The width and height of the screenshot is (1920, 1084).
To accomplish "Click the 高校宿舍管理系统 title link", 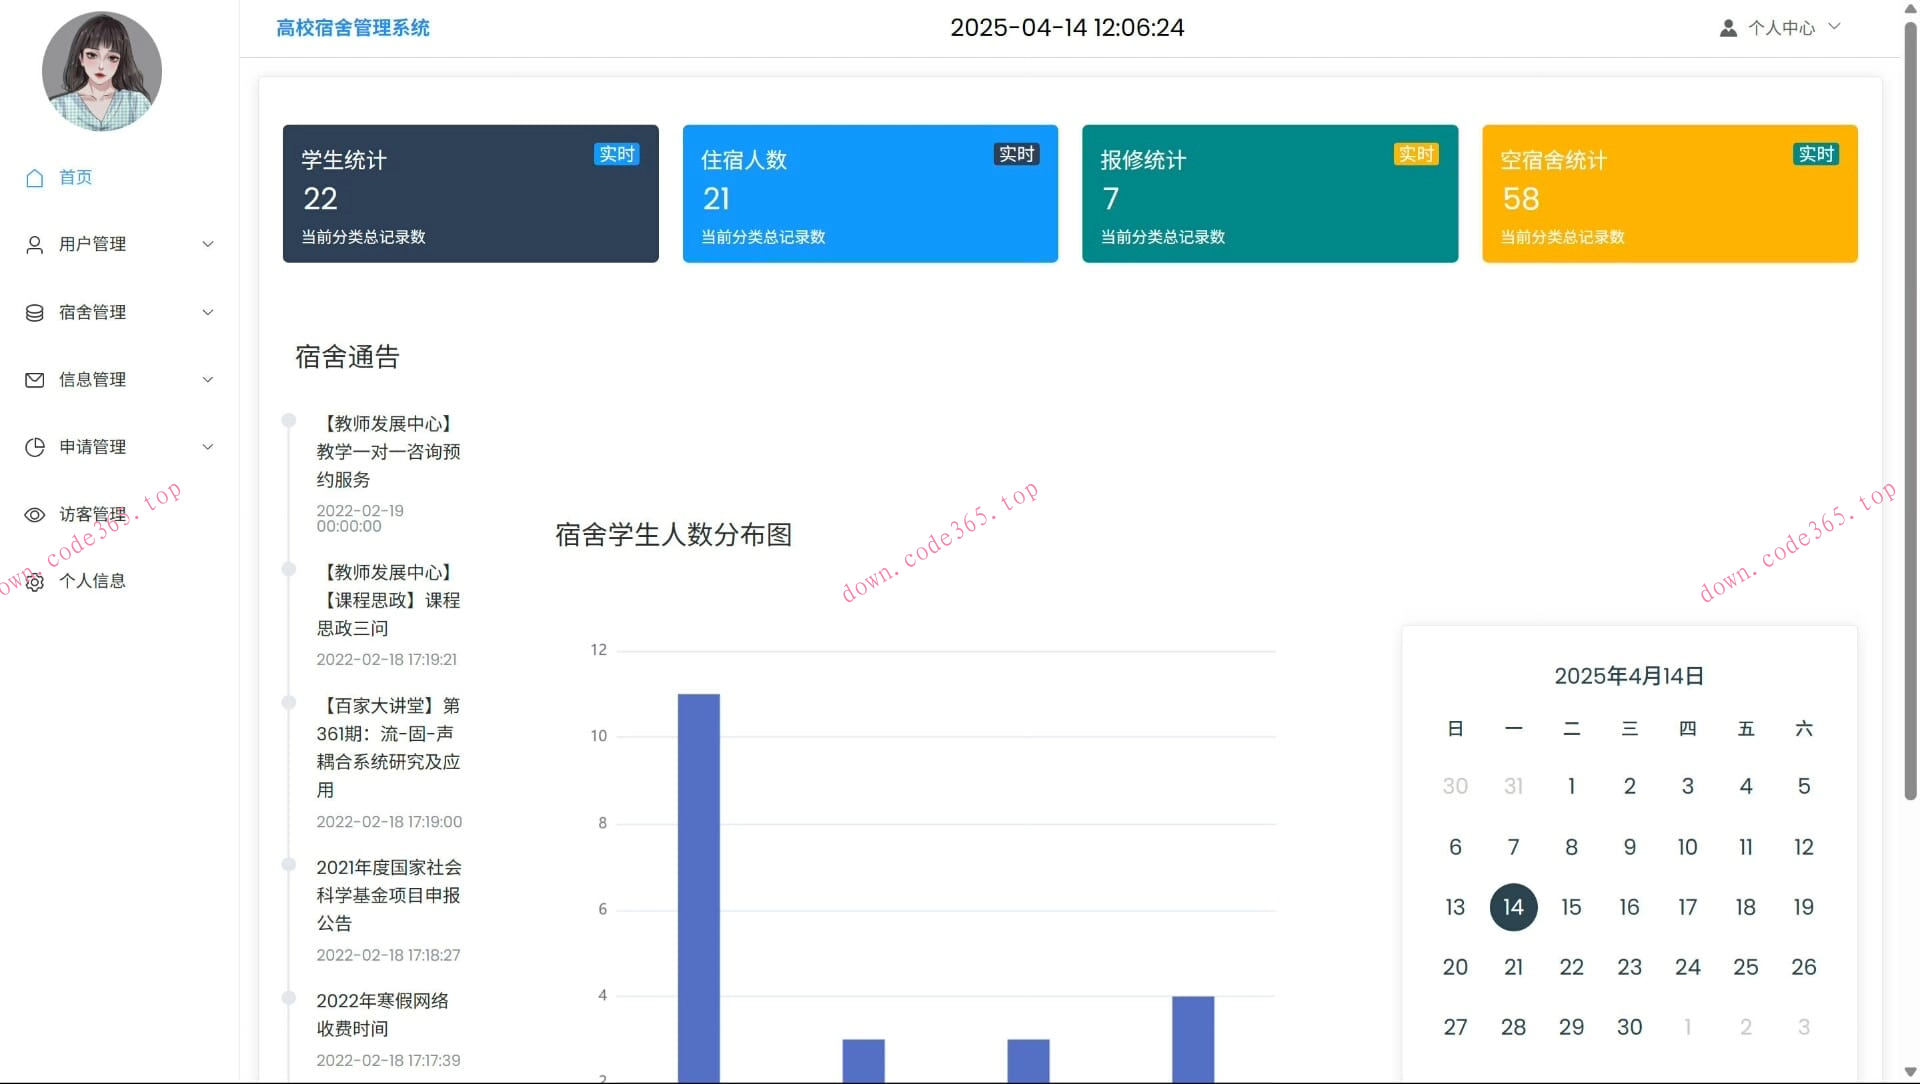I will pyautogui.click(x=352, y=27).
